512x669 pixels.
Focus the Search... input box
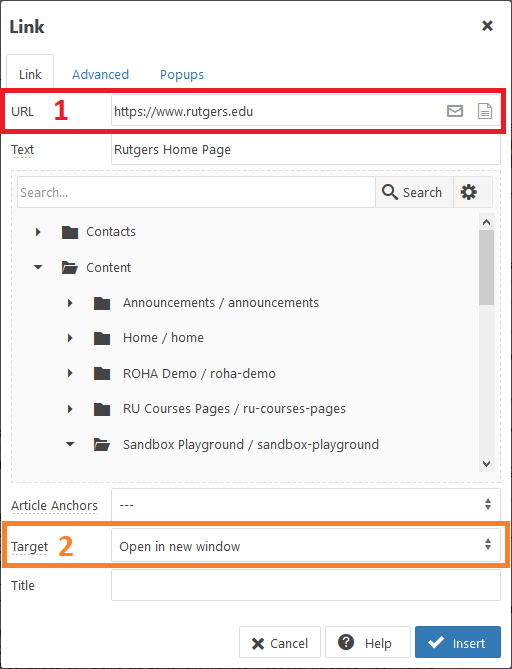point(196,192)
